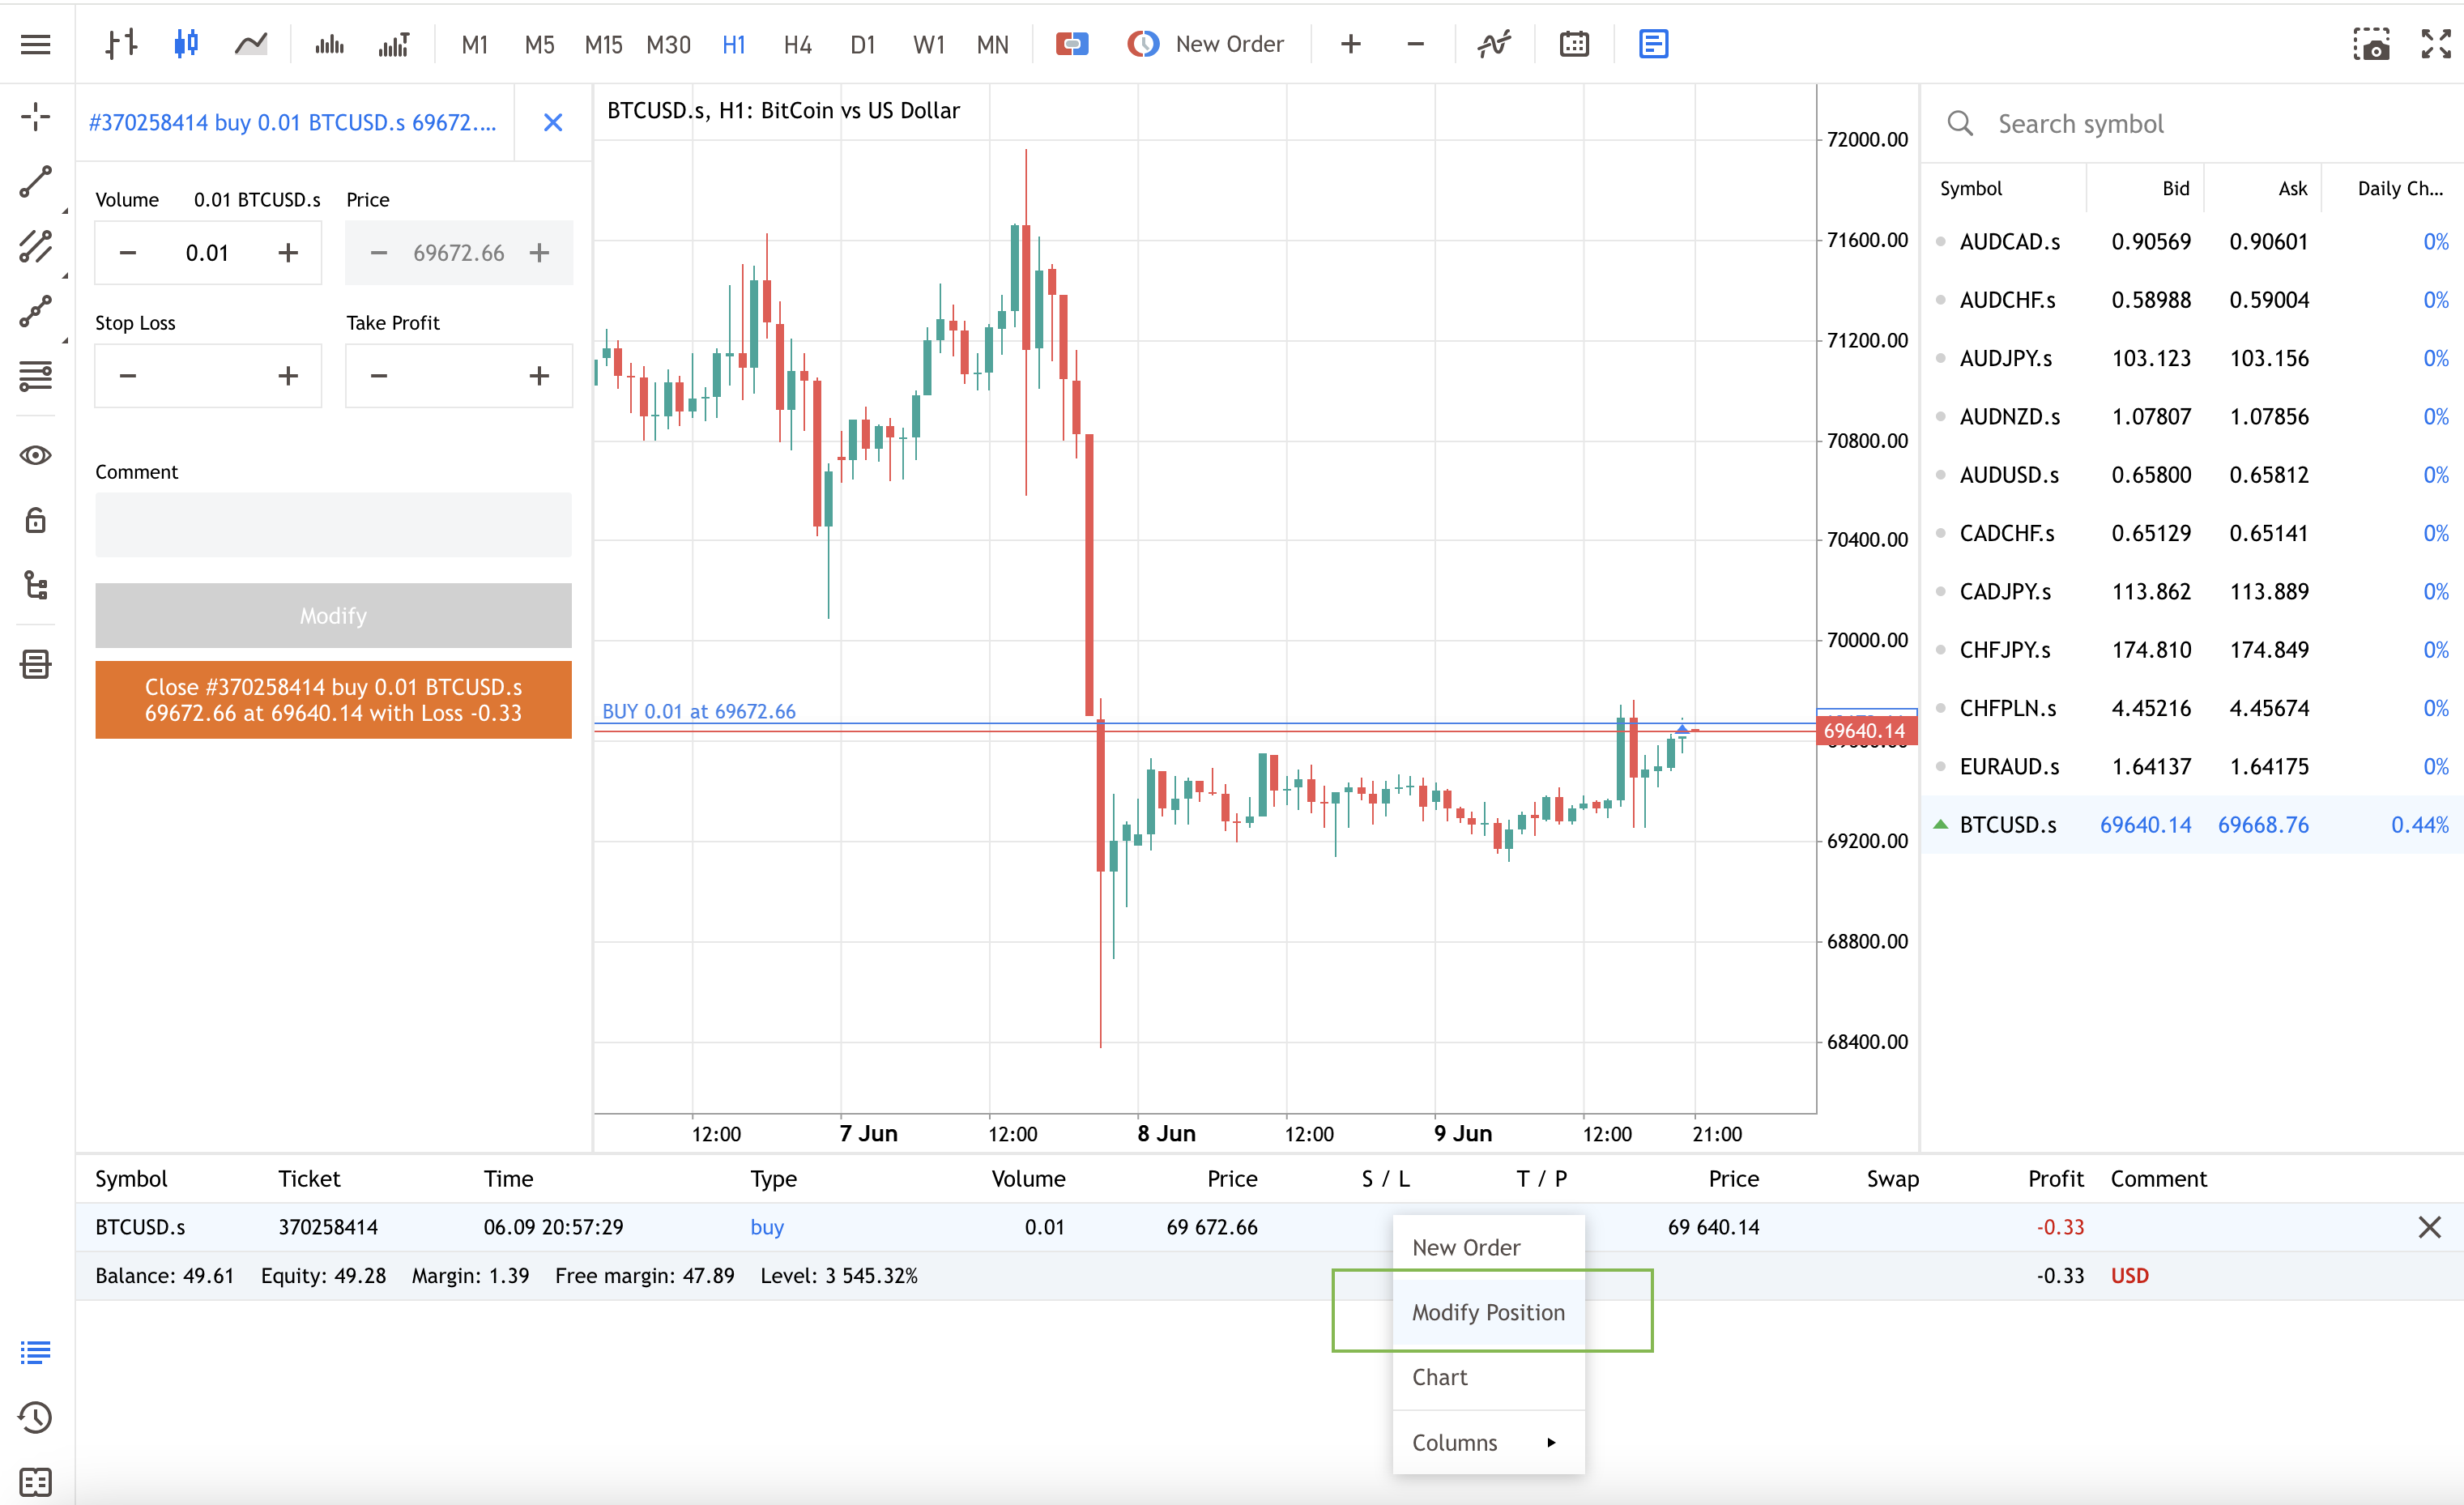Select the polyline shapes drawing tool
Image resolution: width=2464 pixels, height=1505 pixels.
pyautogui.click(x=36, y=312)
